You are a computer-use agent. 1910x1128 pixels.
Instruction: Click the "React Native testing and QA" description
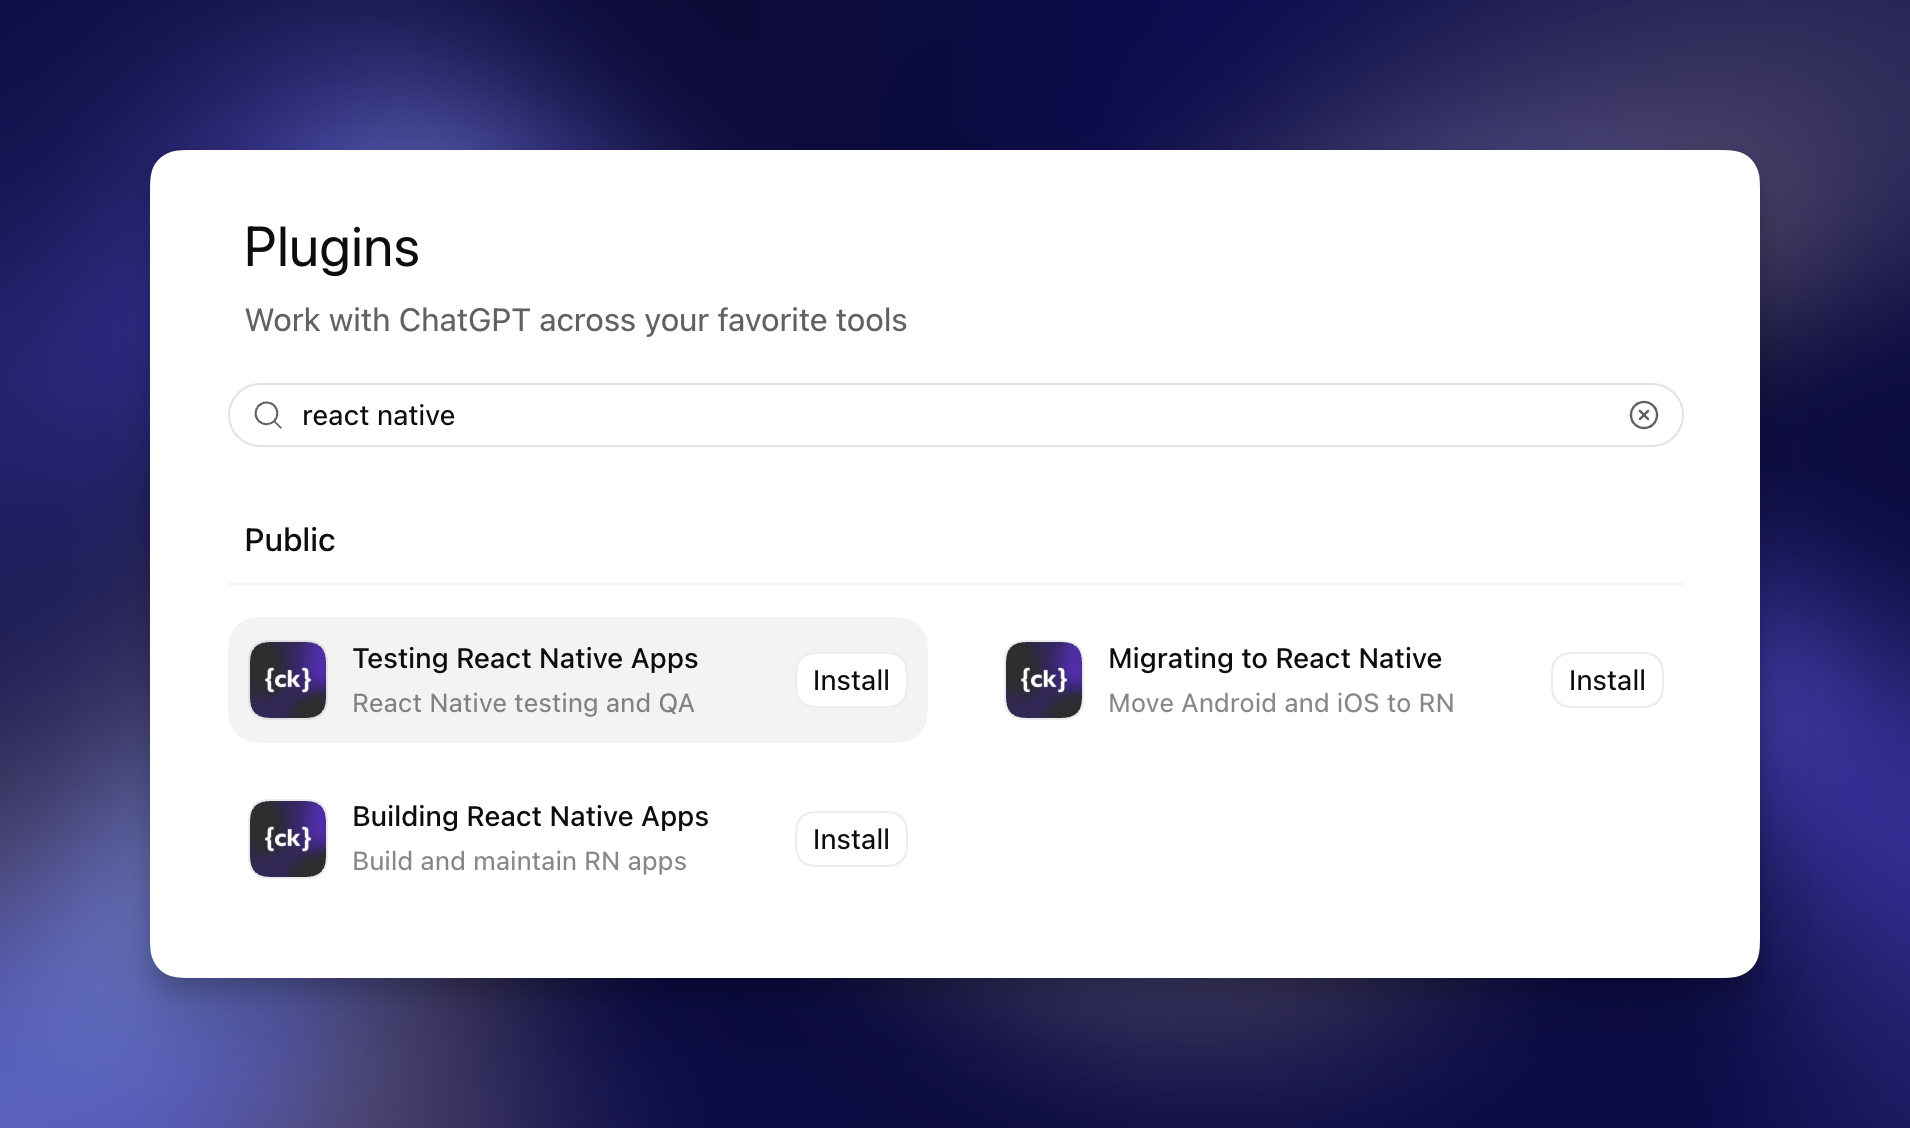(x=523, y=703)
